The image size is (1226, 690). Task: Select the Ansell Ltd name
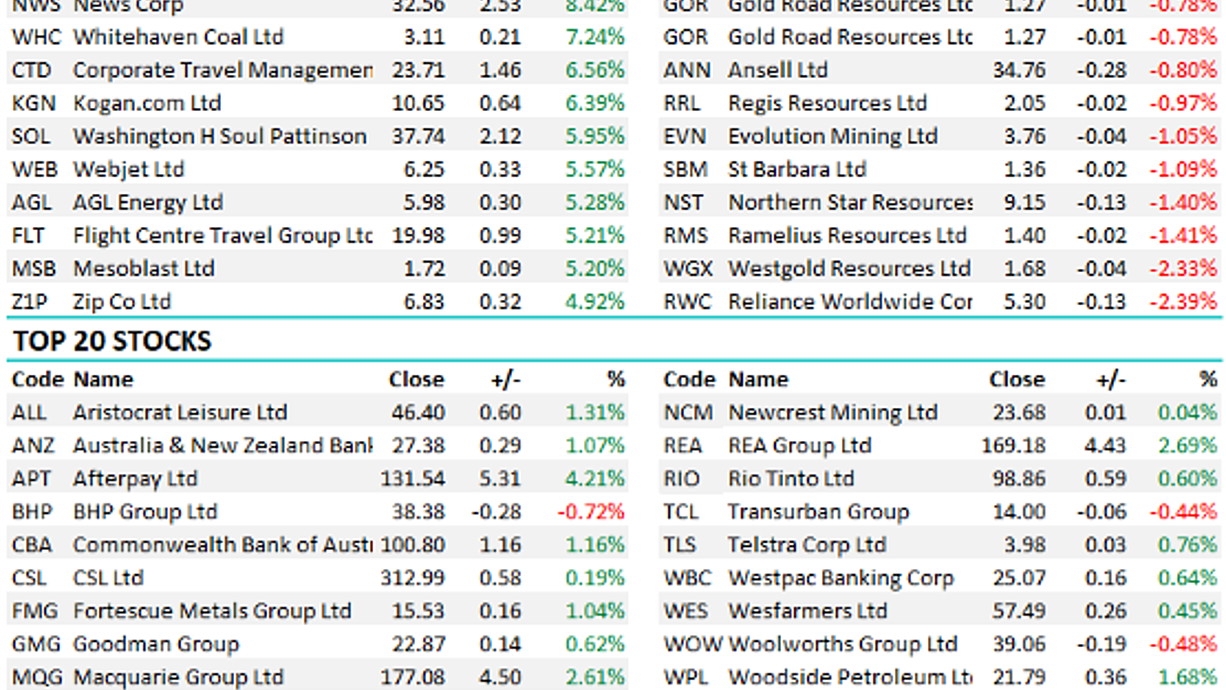[778, 70]
